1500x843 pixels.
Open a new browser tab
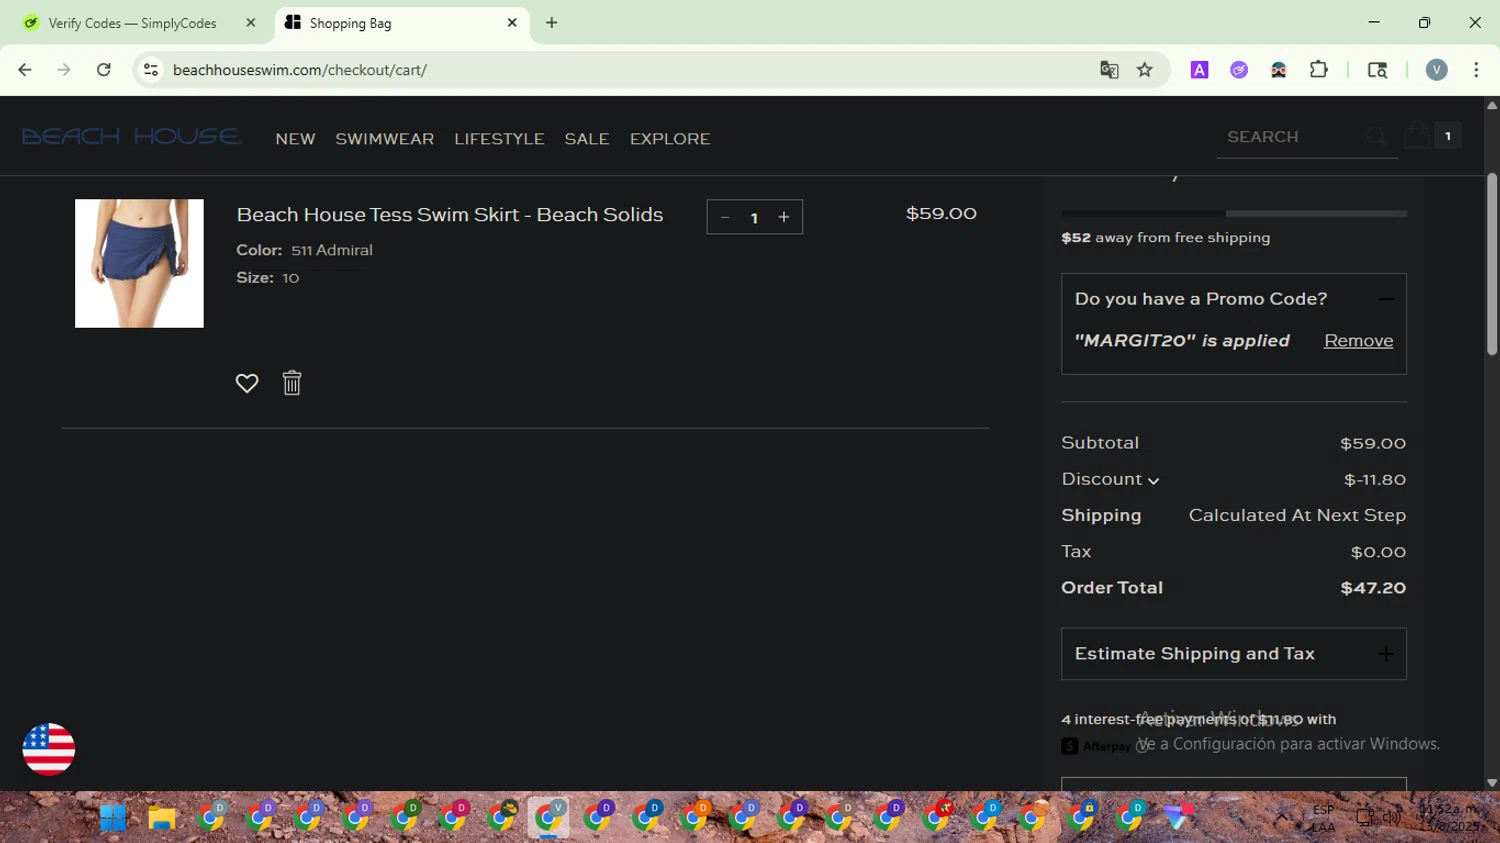tap(552, 23)
